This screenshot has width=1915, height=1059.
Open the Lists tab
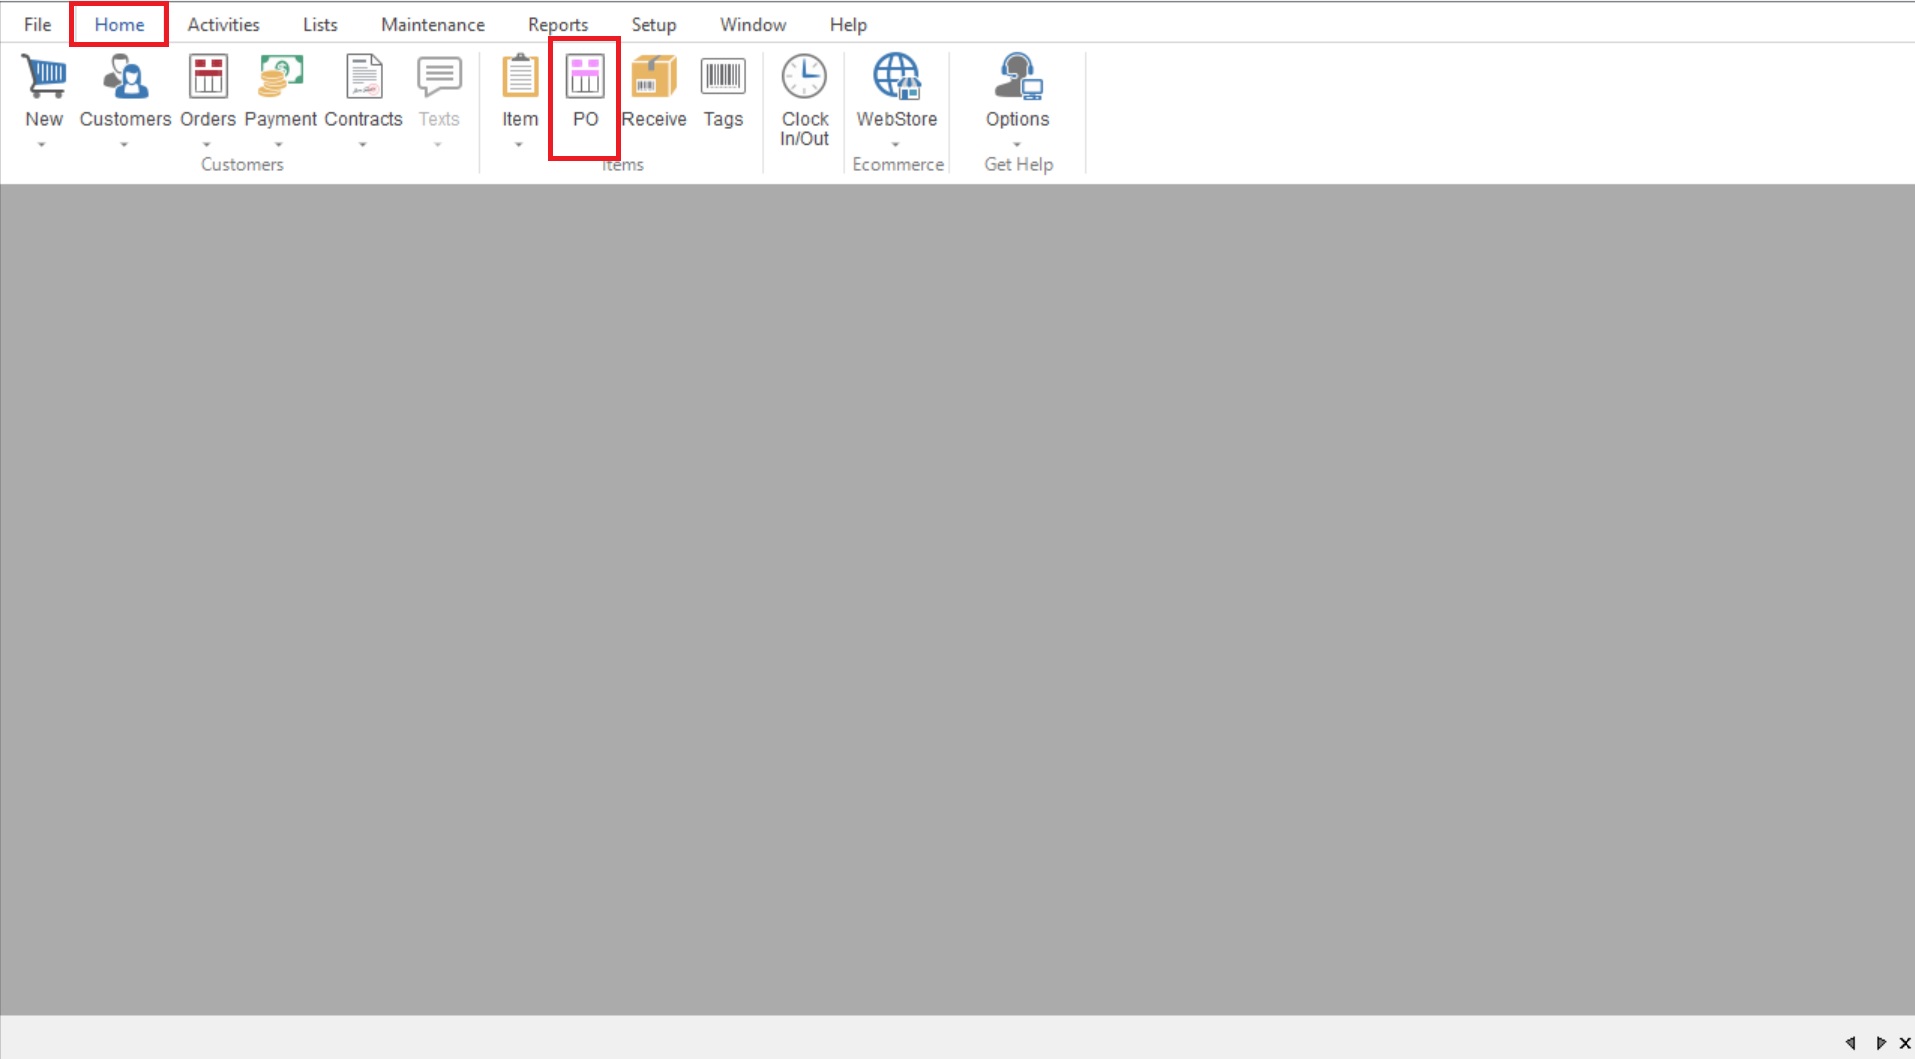pos(320,24)
